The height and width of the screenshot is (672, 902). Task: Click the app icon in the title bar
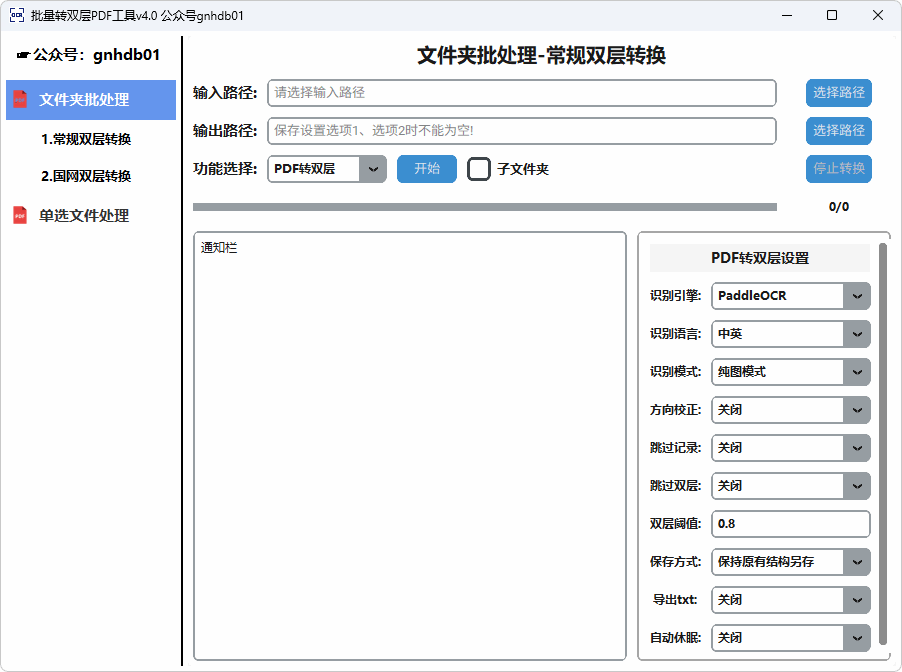point(17,16)
